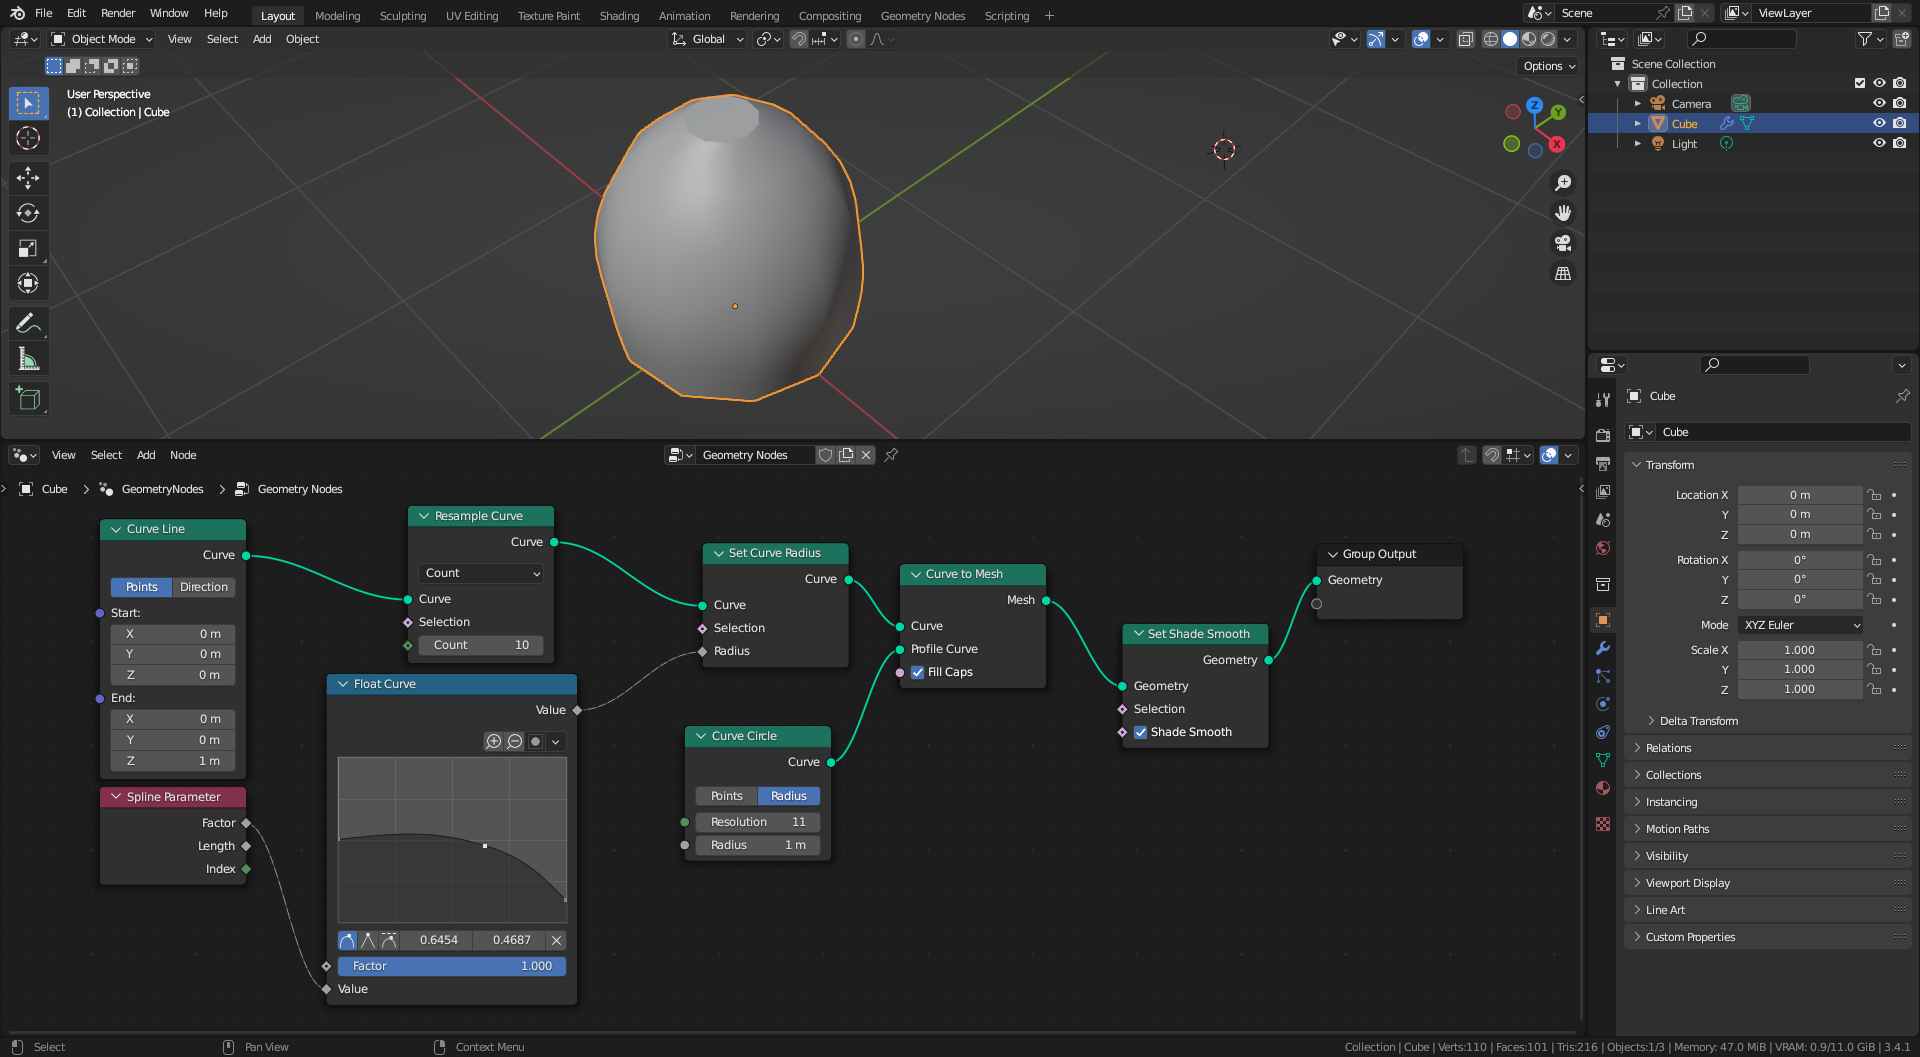The height and width of the screenshot is (1057, 1920).
Task: Toggle camera view icon in viewport
Action: coord(1563,243)
